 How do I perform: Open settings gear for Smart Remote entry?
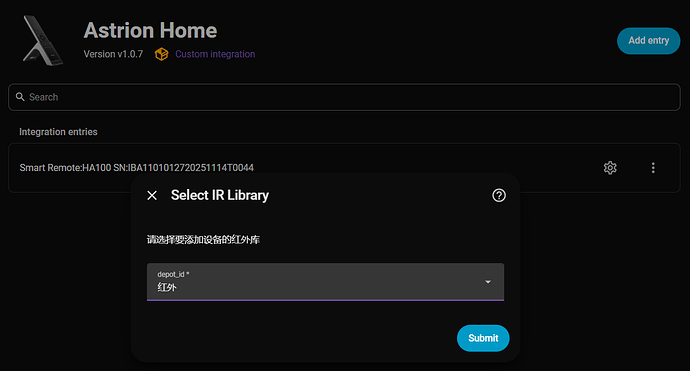point(610,168)
